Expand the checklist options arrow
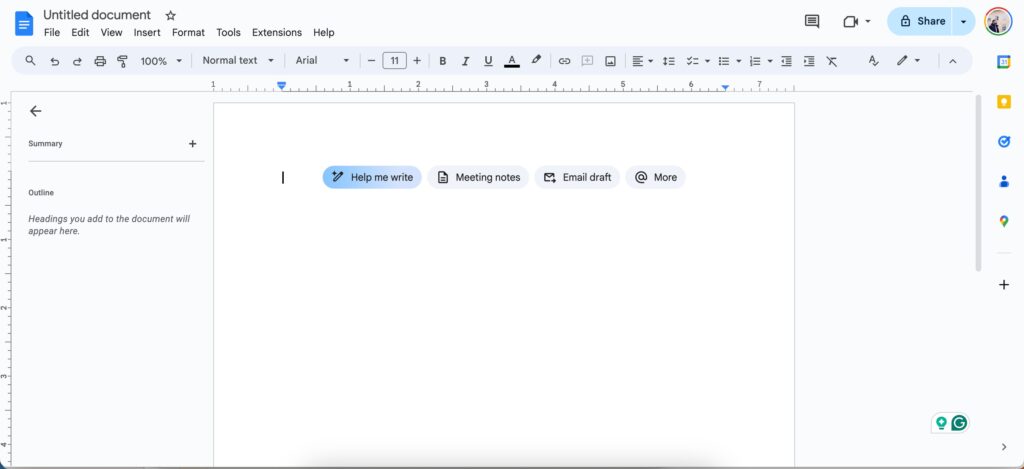The height and width of the screenshot is (469, 1024). pos(707,61)
